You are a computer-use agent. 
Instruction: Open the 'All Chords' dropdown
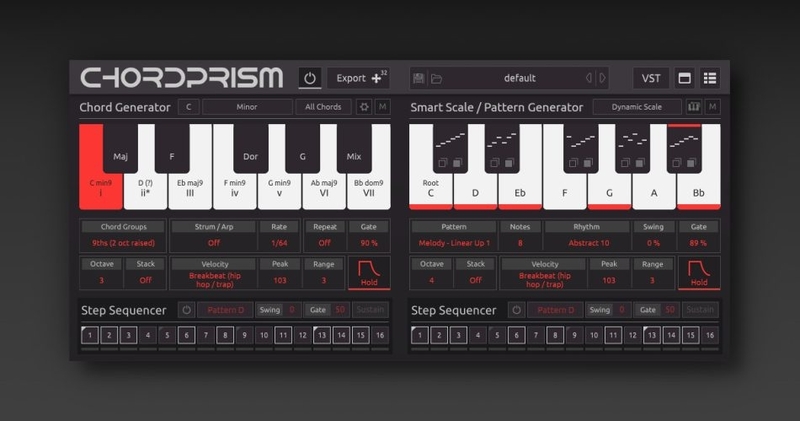click(x=323, y=107)
